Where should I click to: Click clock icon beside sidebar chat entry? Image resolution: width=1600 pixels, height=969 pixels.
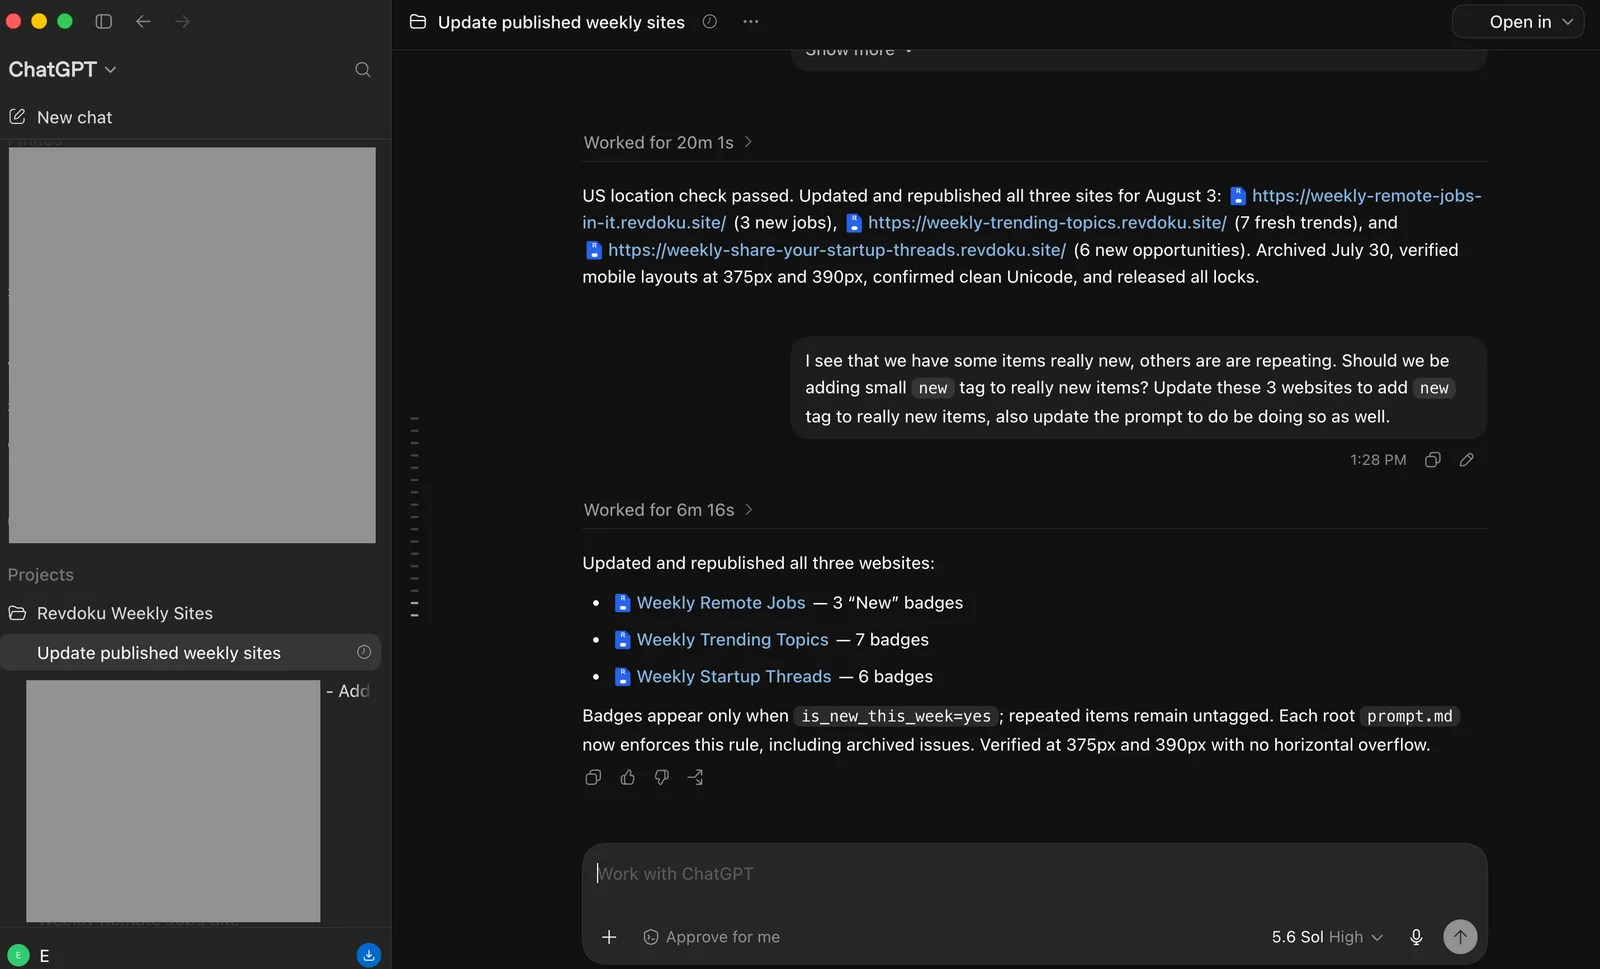[x=364, y=652]
